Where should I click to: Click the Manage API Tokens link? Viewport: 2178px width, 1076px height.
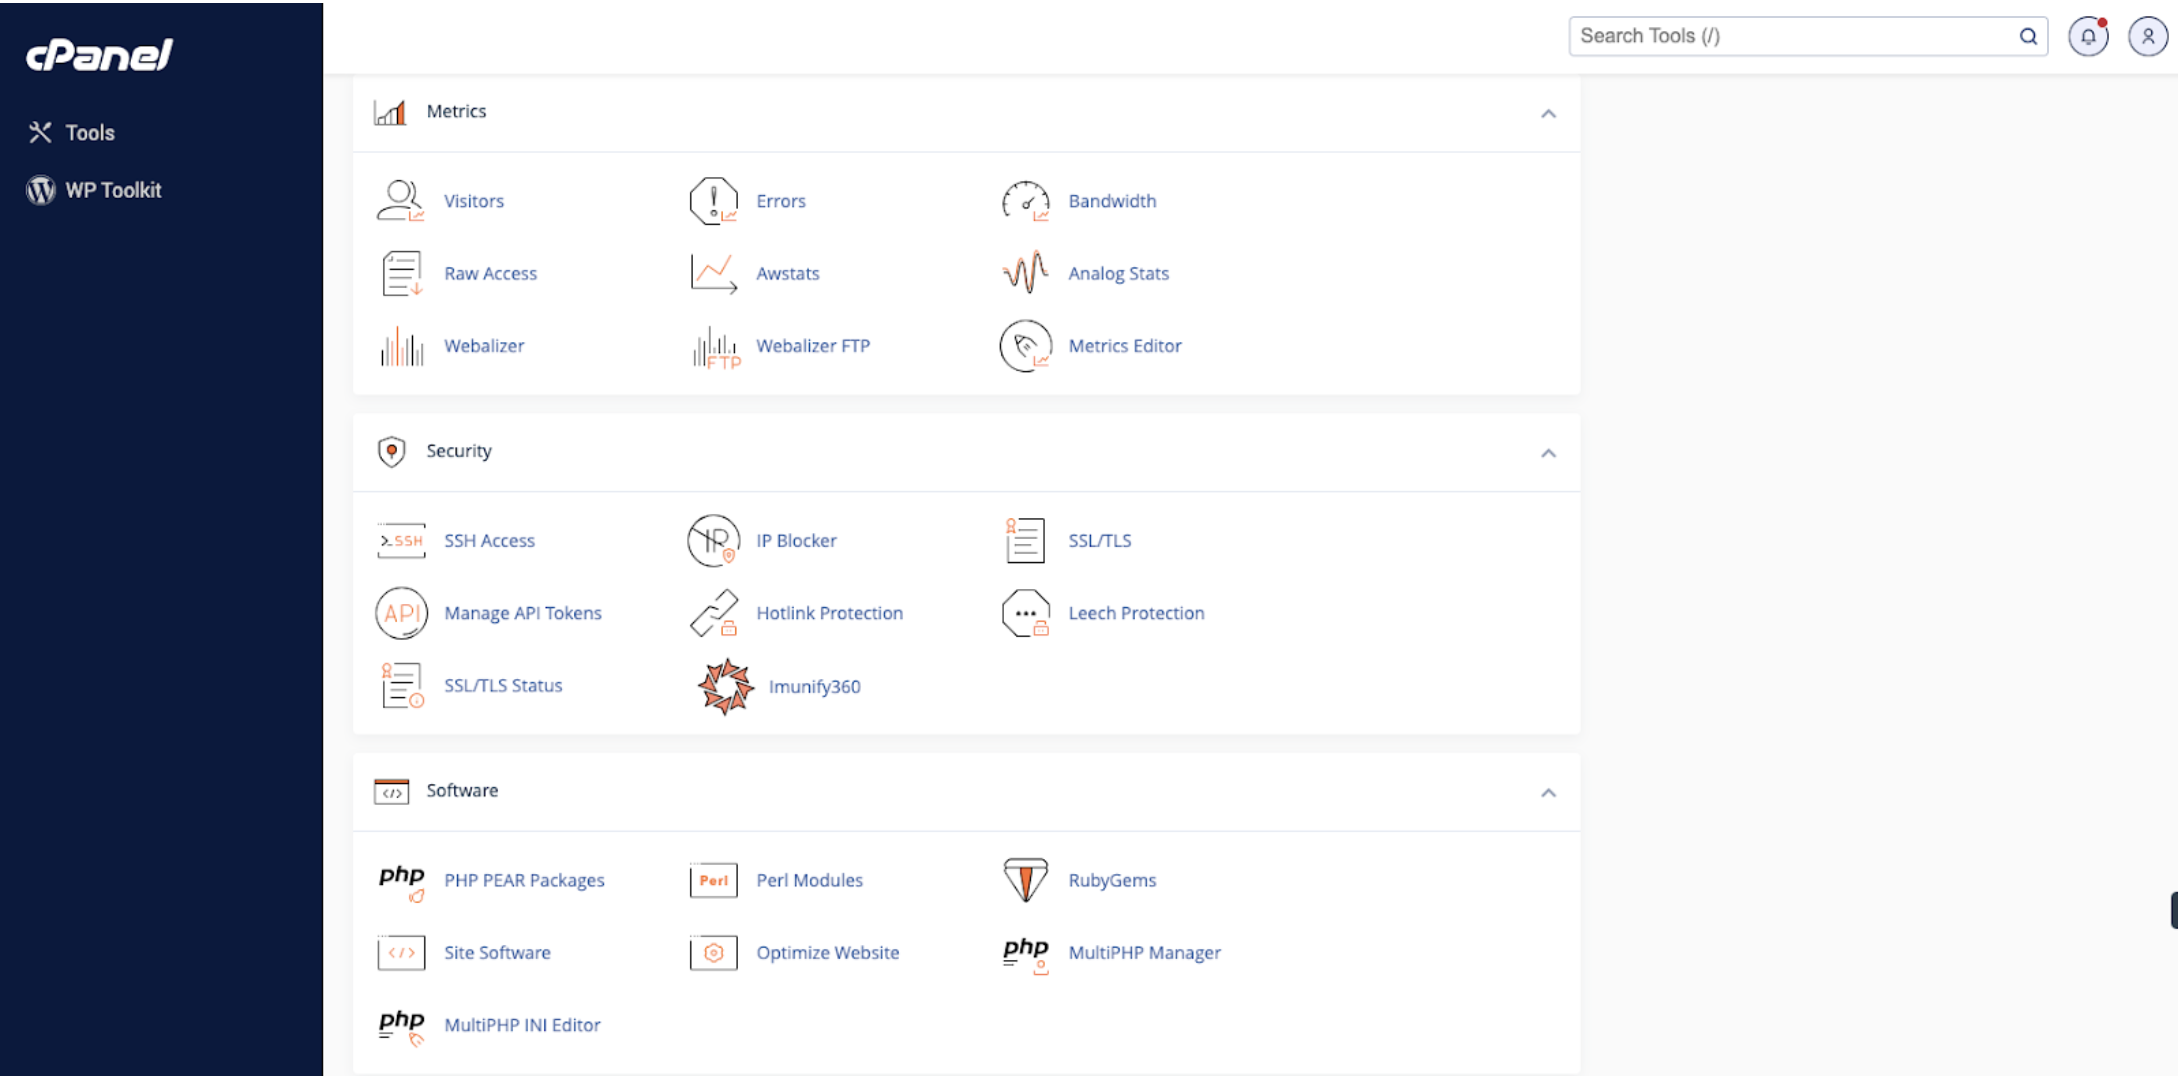point(523,613)
